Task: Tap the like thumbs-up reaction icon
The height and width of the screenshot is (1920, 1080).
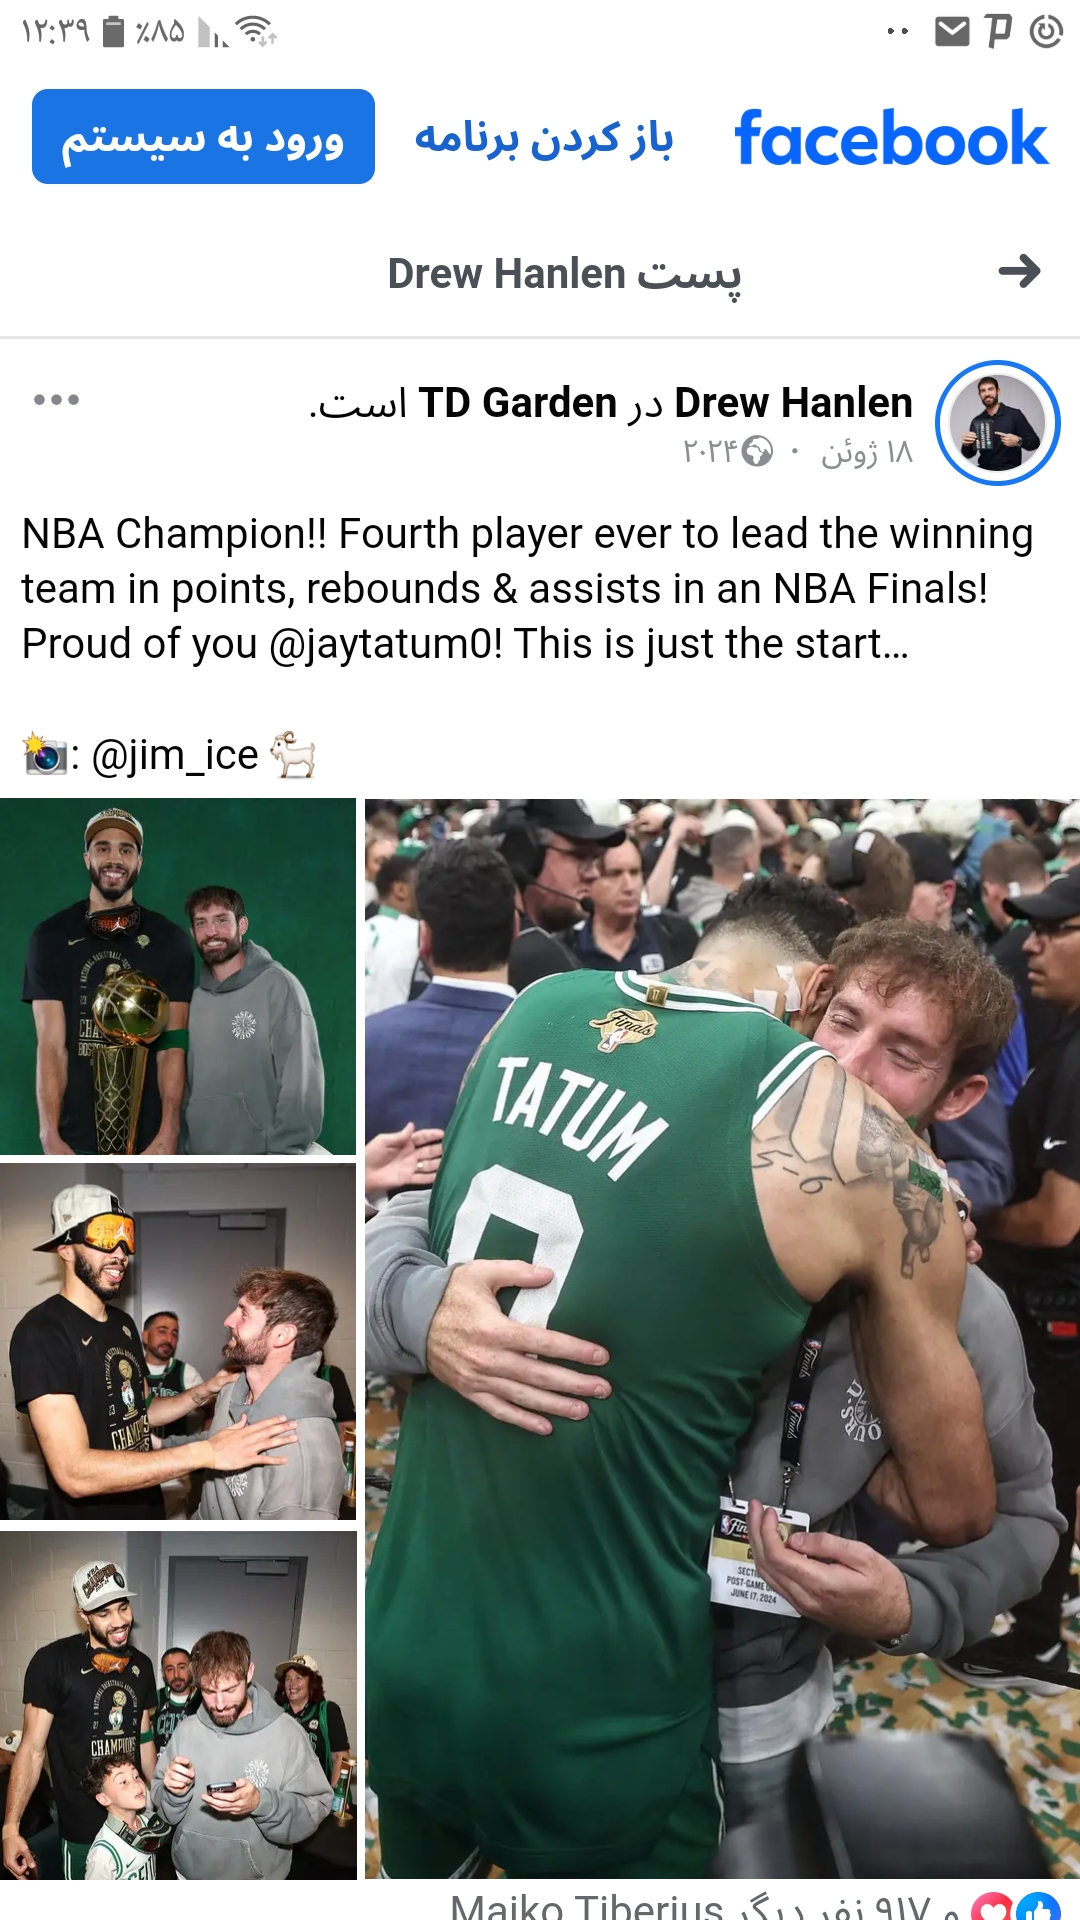Action: (1038, 1908)
